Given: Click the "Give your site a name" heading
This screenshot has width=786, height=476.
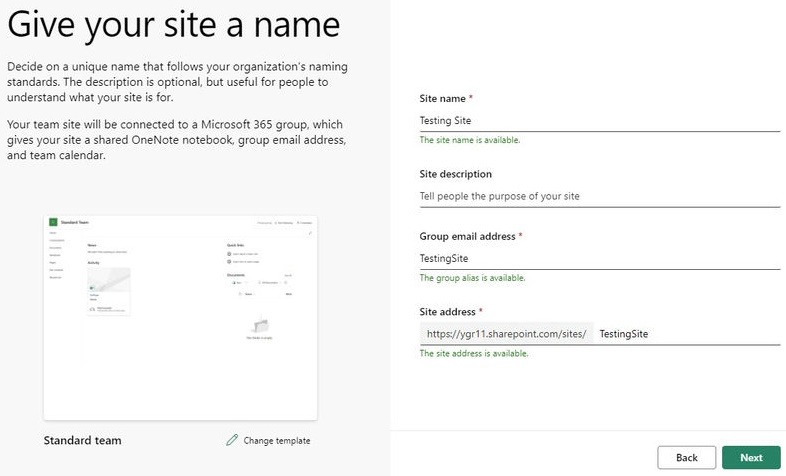Looking at the screenshot, I should [174, 23].
